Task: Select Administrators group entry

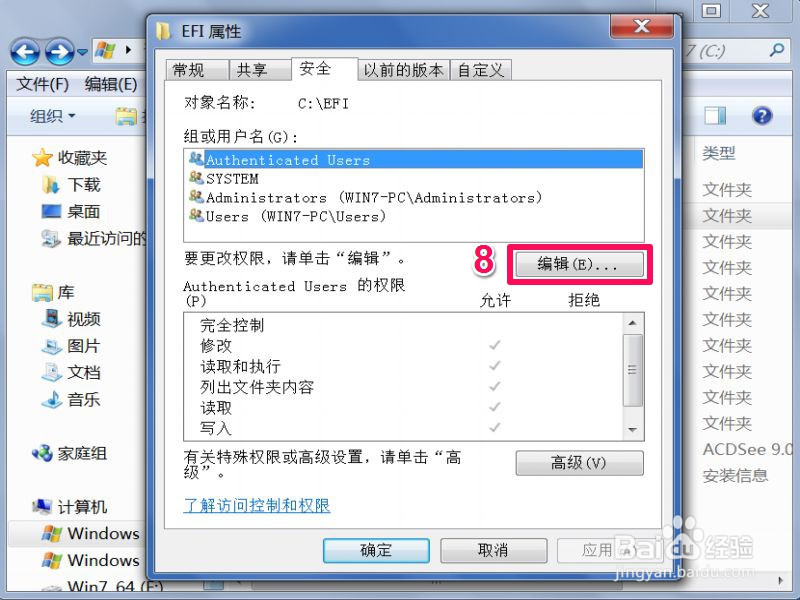Action: pyautogui.click(x=365, y=197)
